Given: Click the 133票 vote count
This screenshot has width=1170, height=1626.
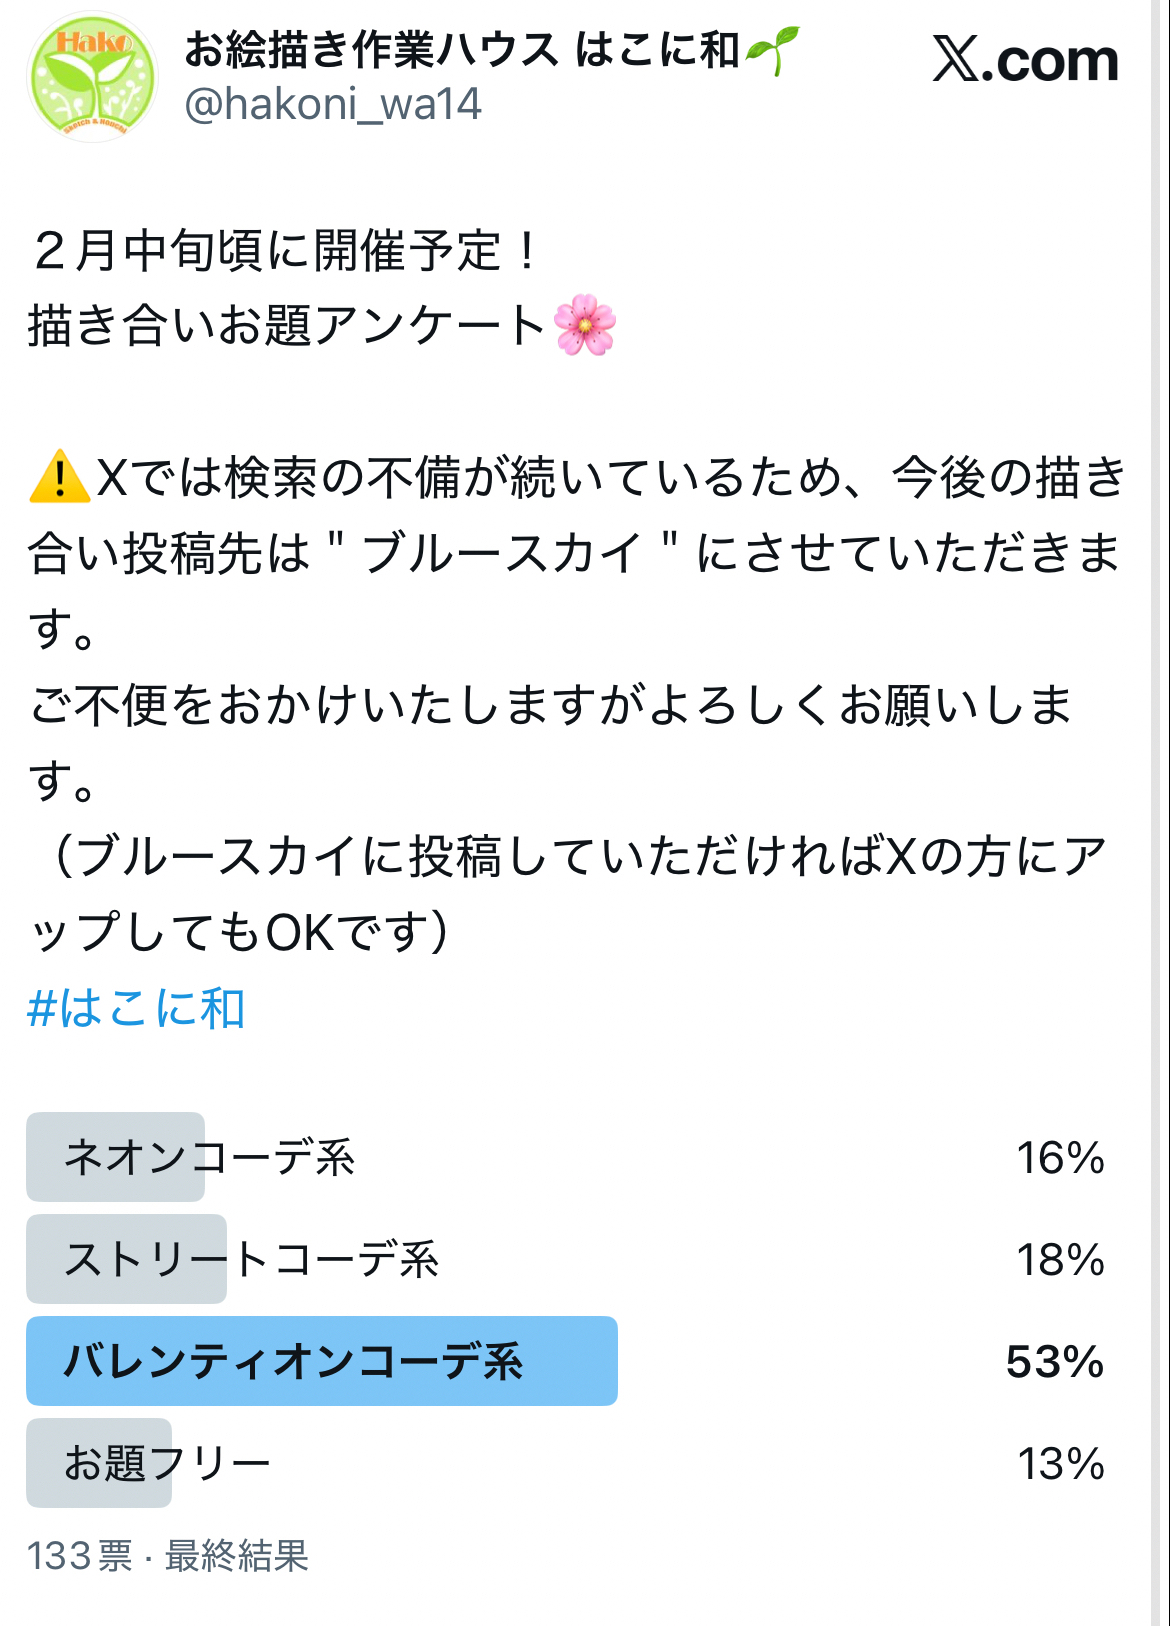Looking at the screenshot, I should click(79, 1556).
